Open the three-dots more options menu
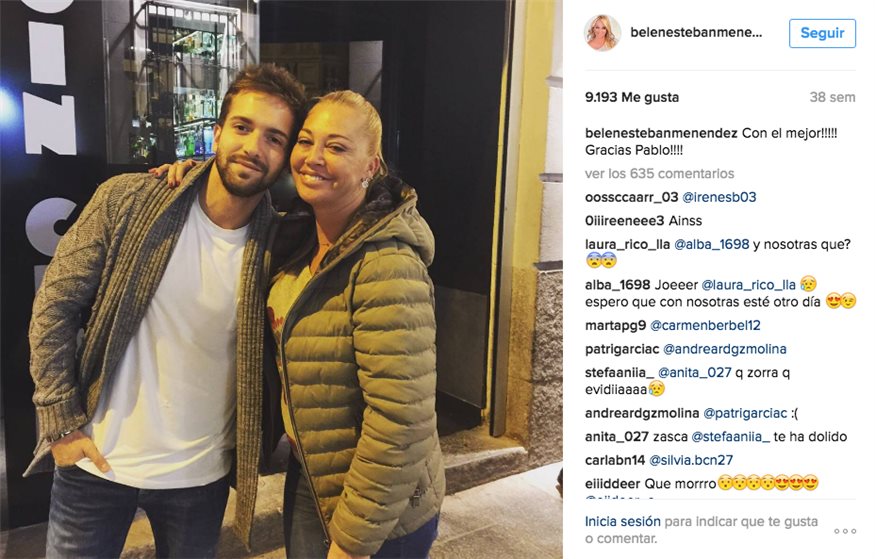Viewport: 875px width, 559px height. point(845,531)
